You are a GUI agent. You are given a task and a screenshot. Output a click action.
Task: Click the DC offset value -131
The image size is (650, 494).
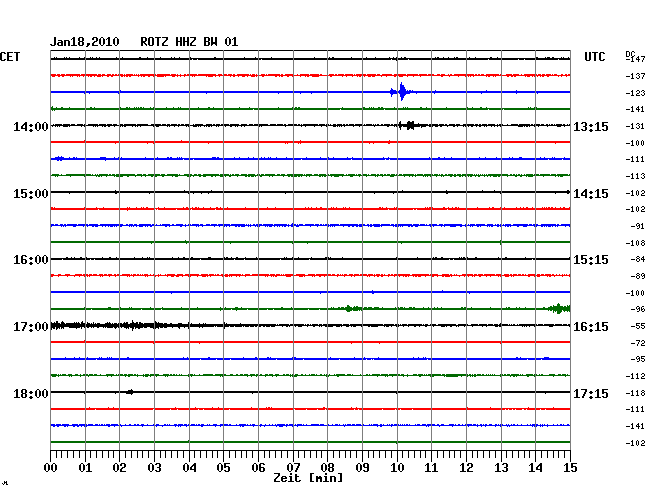(x=636, y=126)
